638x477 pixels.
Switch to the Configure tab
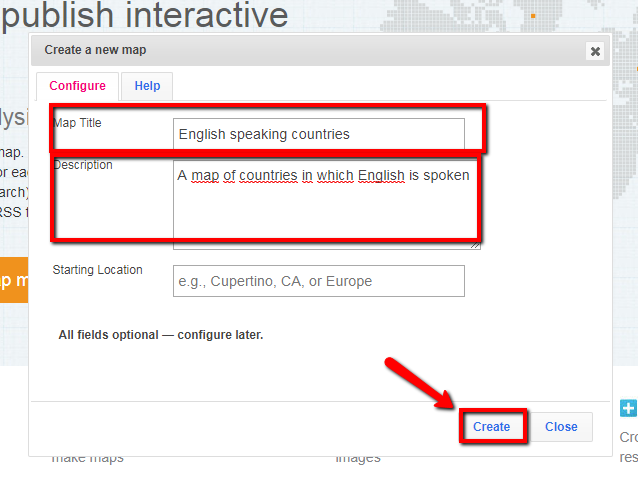pyautogui.click(x=77, y=86)
